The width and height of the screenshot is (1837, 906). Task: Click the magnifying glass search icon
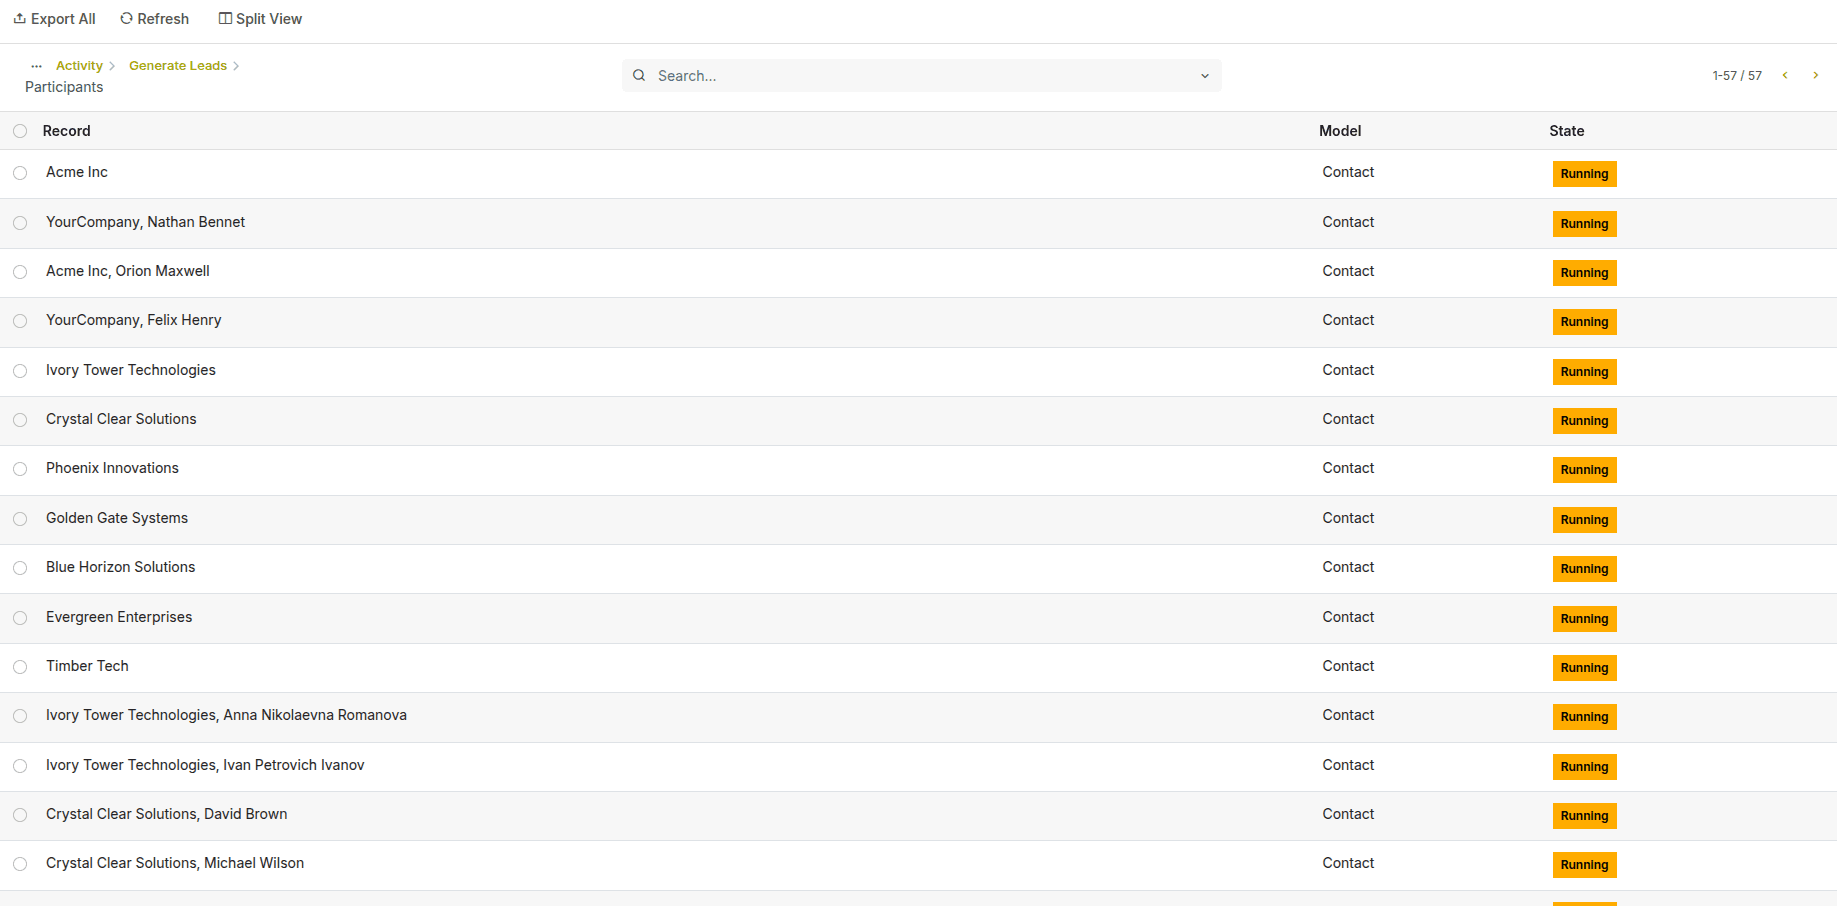point(639,75)
